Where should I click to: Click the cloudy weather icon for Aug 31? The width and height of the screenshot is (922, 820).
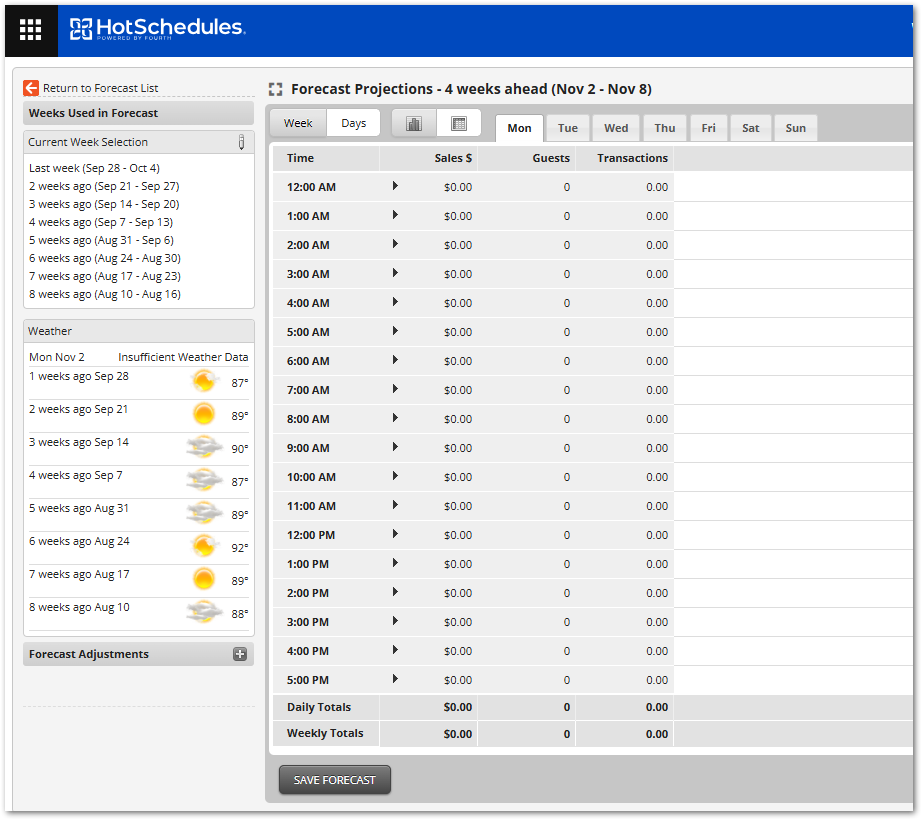(204, 513)
